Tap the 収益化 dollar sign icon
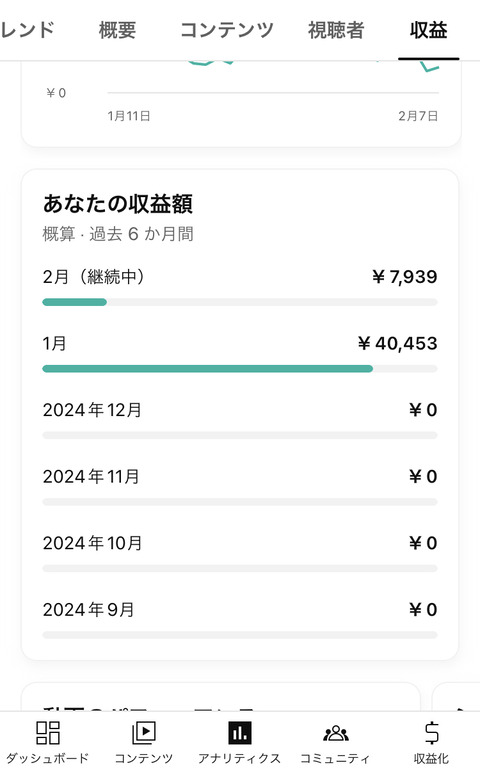The height and width of the screenshot is (772, 480). click(431, 733)
